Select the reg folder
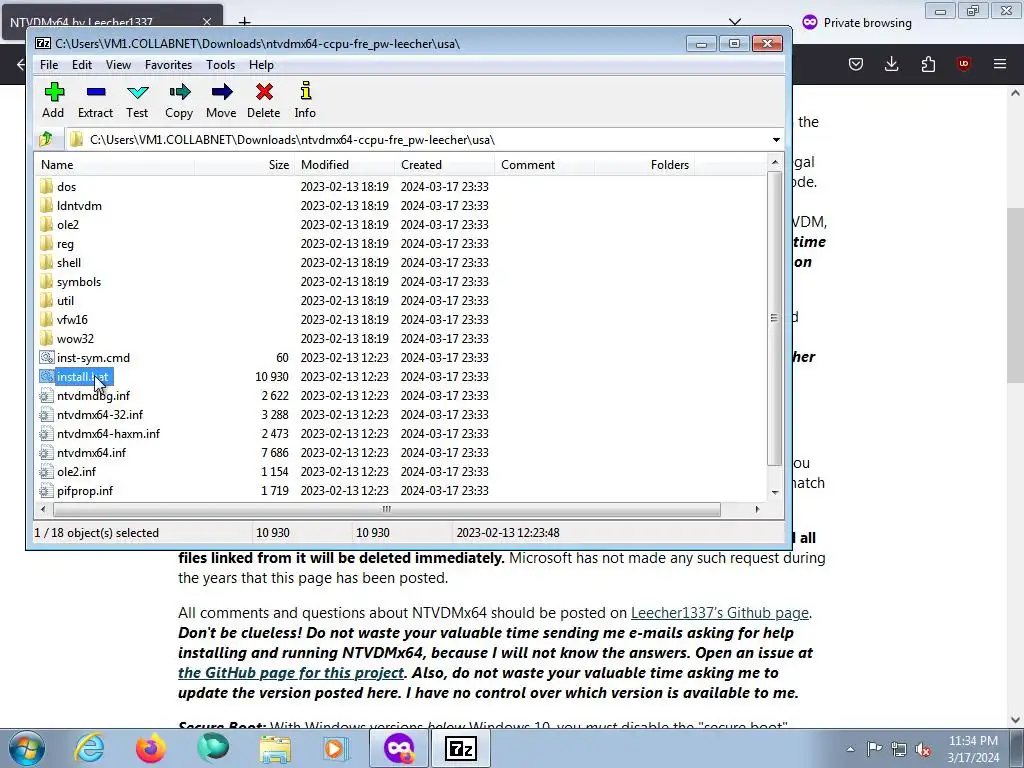Screen dimensions: 1024x768 [65, 244]
